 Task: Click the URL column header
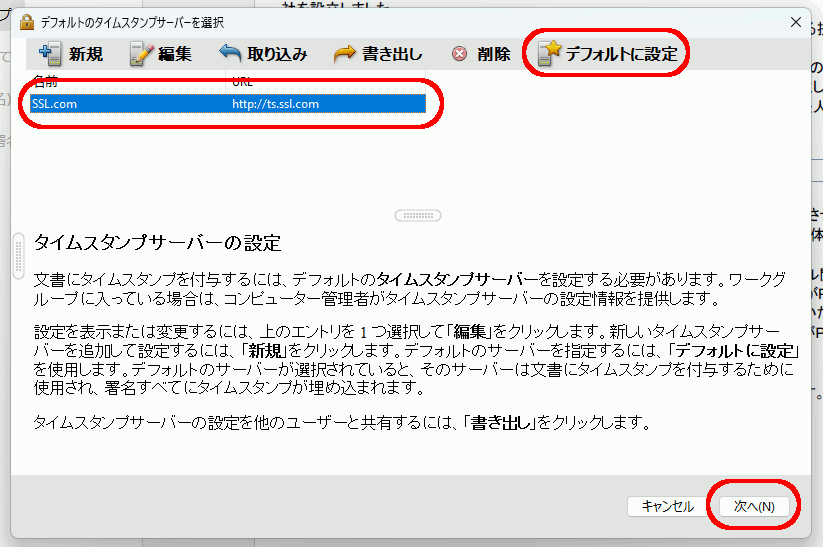325,82
